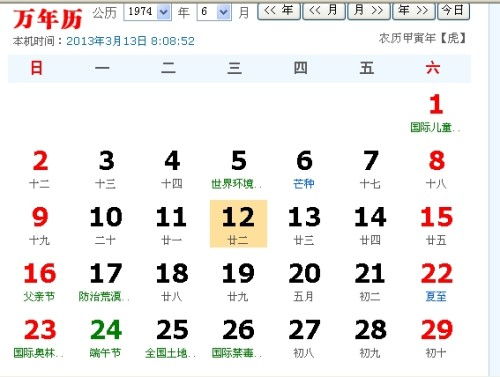The image size is (500, 377).
Task: Select June 1 国际儿童 date
Action: tap(436, 113)
